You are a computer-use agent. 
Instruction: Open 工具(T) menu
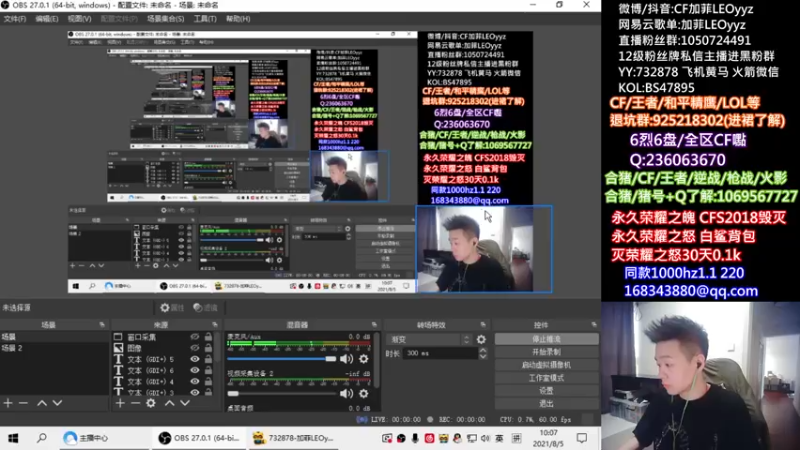205,19
